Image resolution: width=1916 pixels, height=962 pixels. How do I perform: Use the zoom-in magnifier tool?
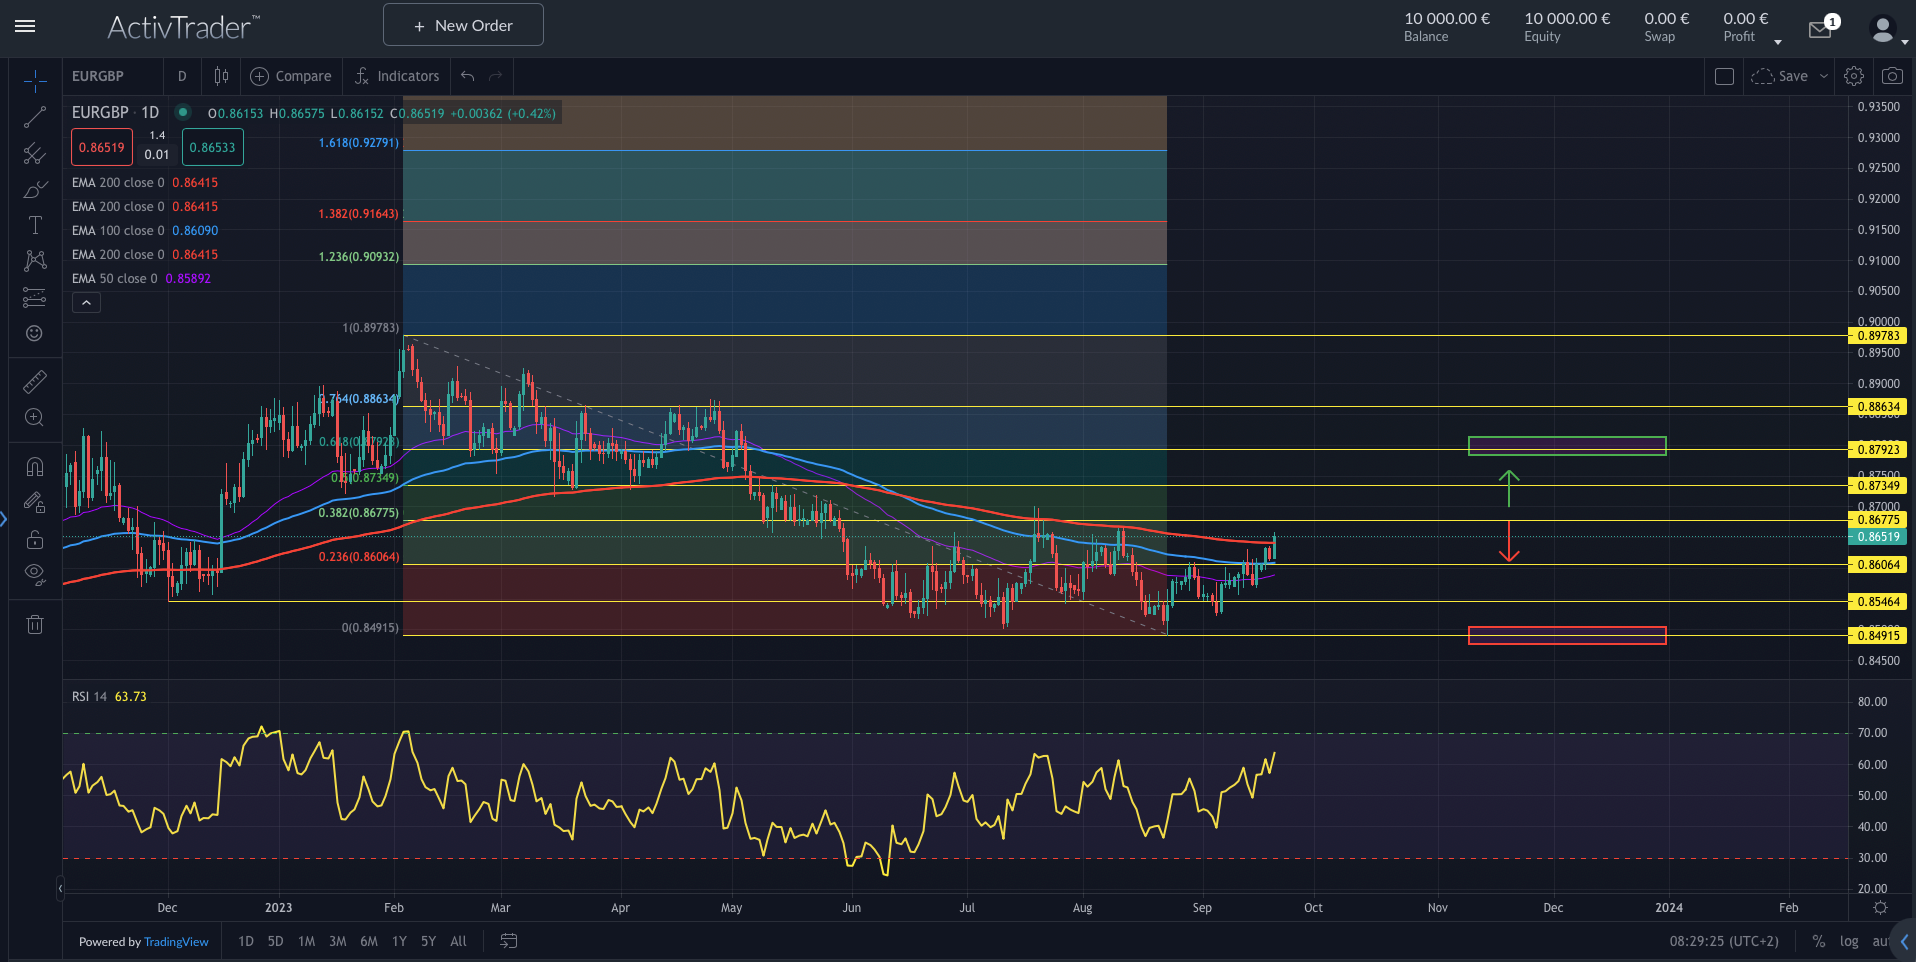pos(35,417)
